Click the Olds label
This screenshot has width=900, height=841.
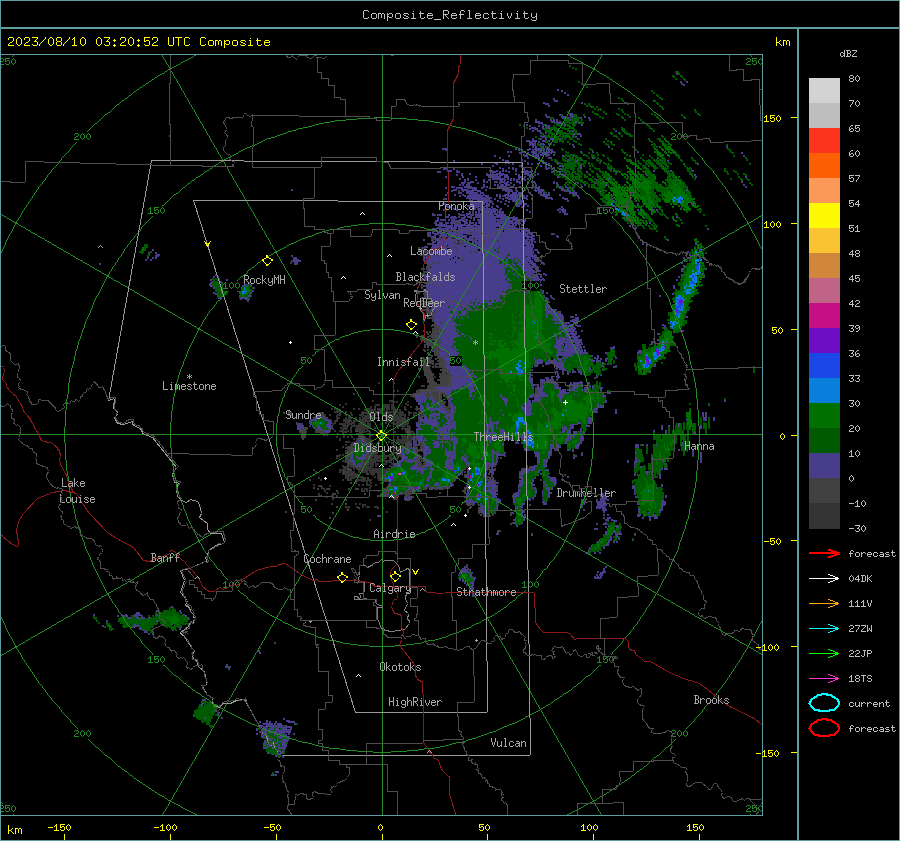pos(381,417)
